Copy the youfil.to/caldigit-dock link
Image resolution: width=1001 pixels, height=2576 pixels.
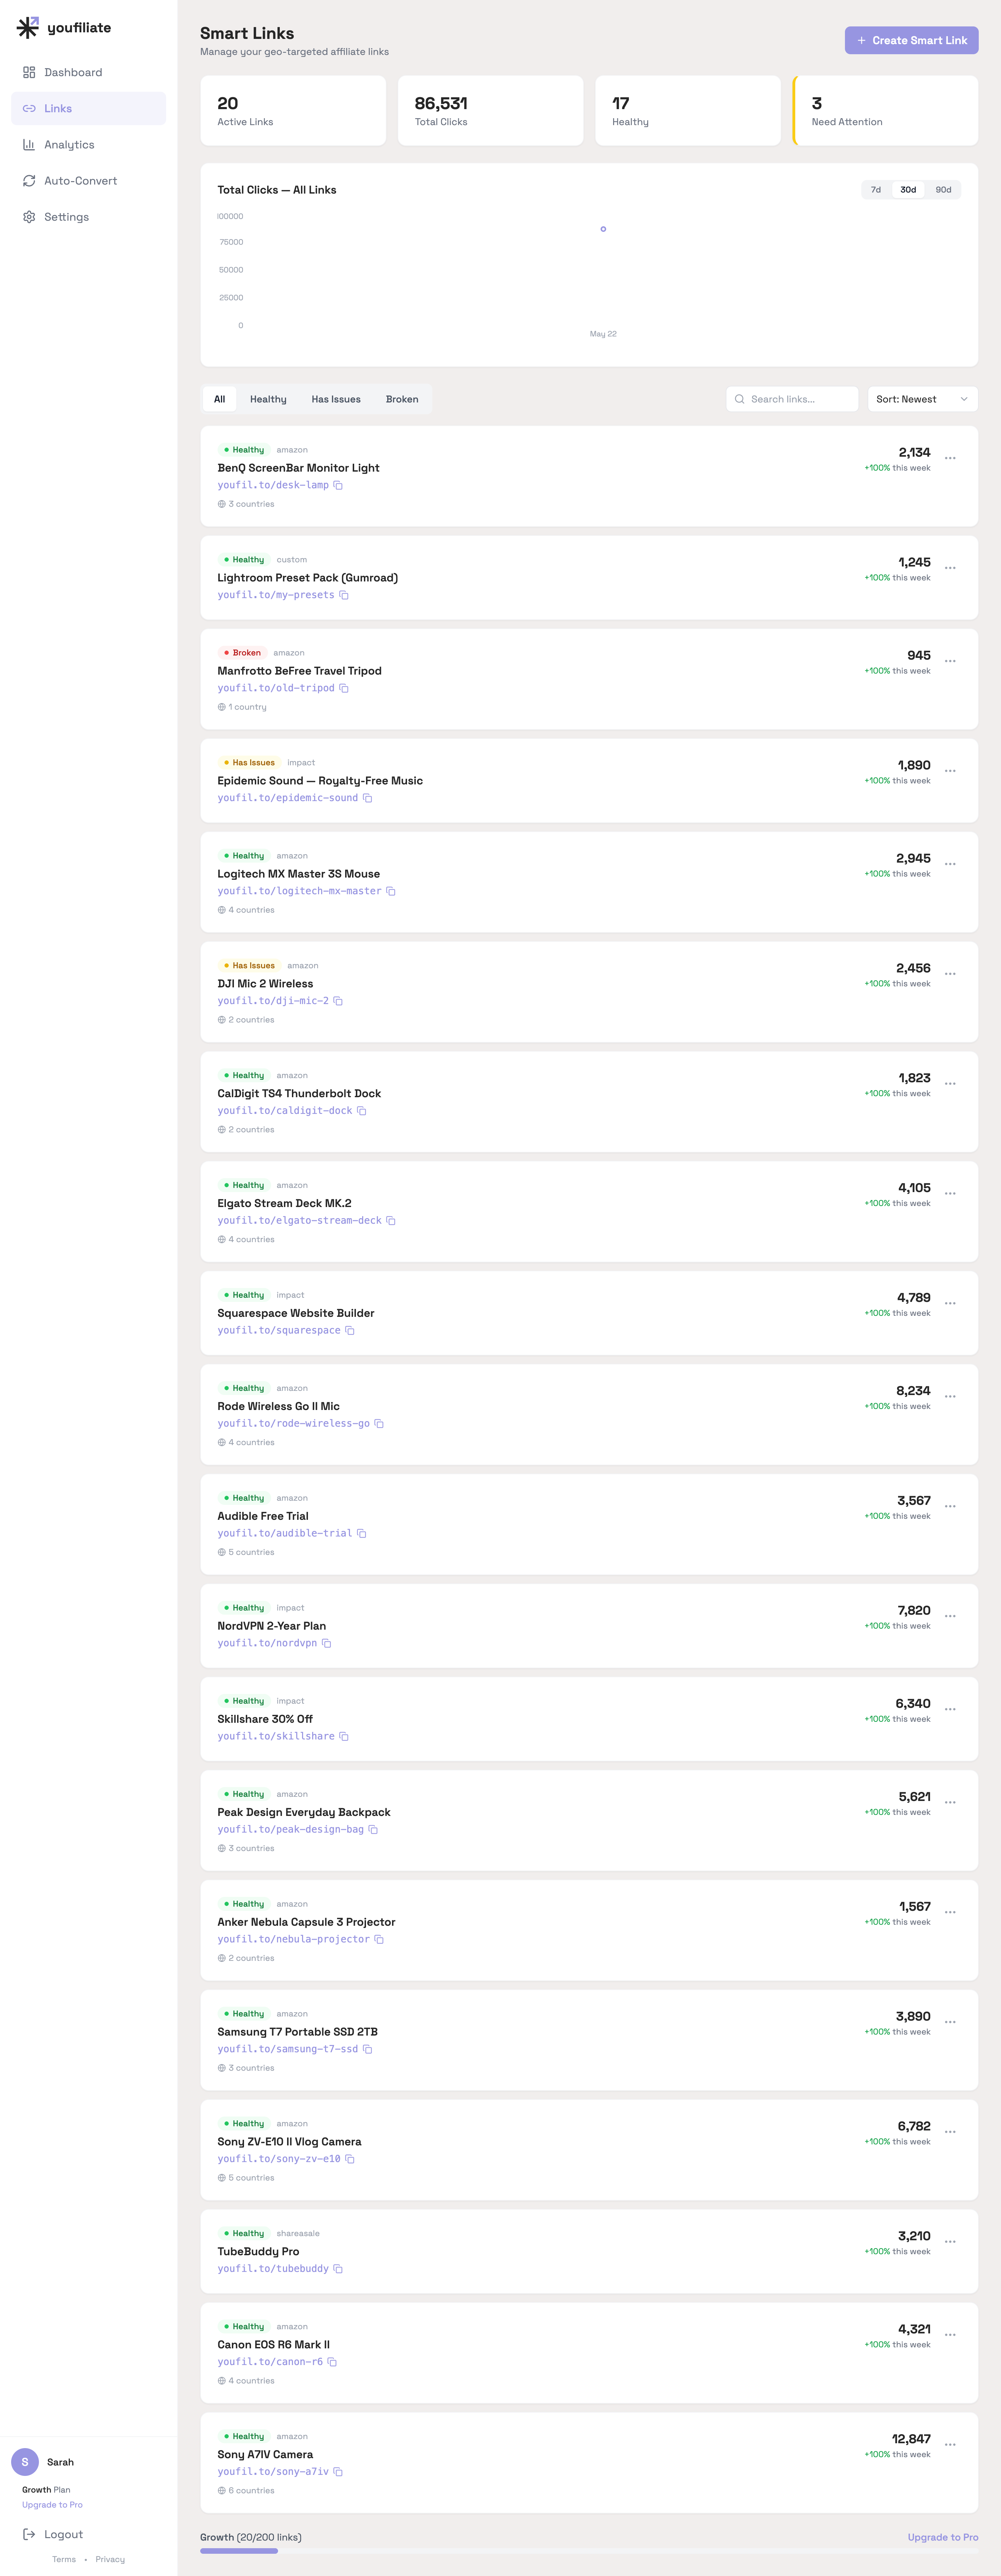(362, 1111)
